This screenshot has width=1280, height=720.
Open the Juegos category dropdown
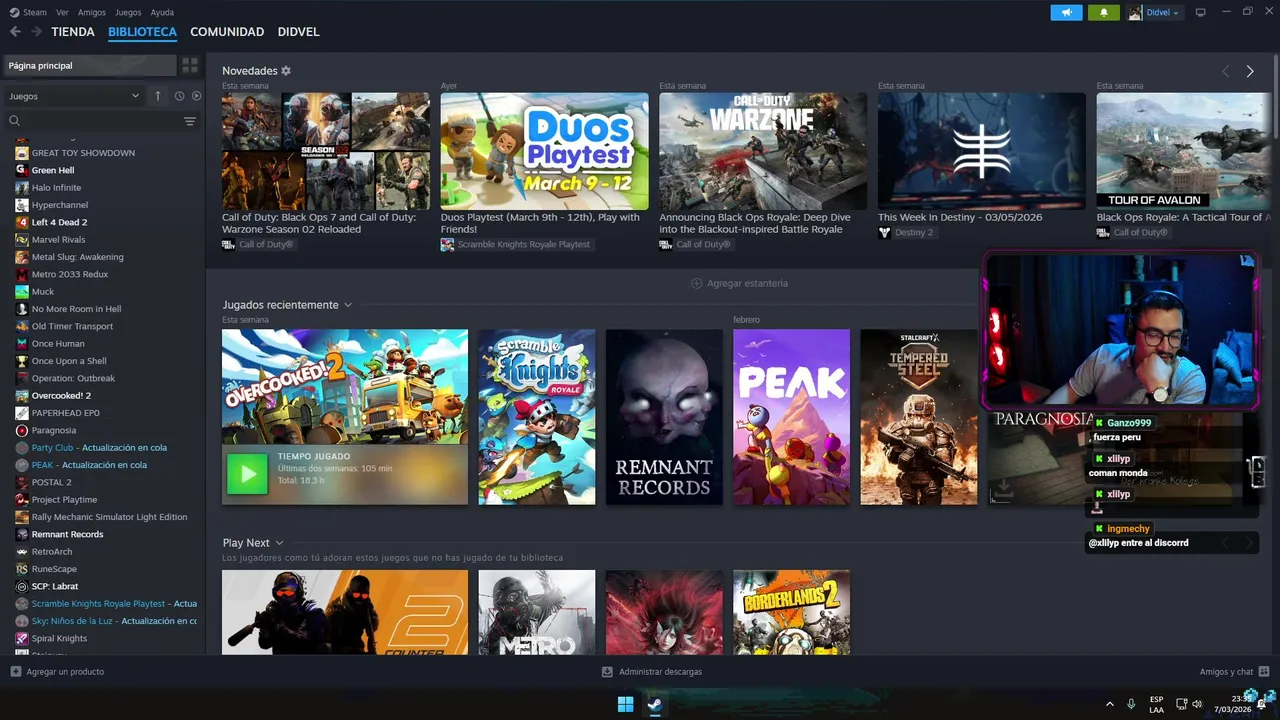(x=74, y=96)
